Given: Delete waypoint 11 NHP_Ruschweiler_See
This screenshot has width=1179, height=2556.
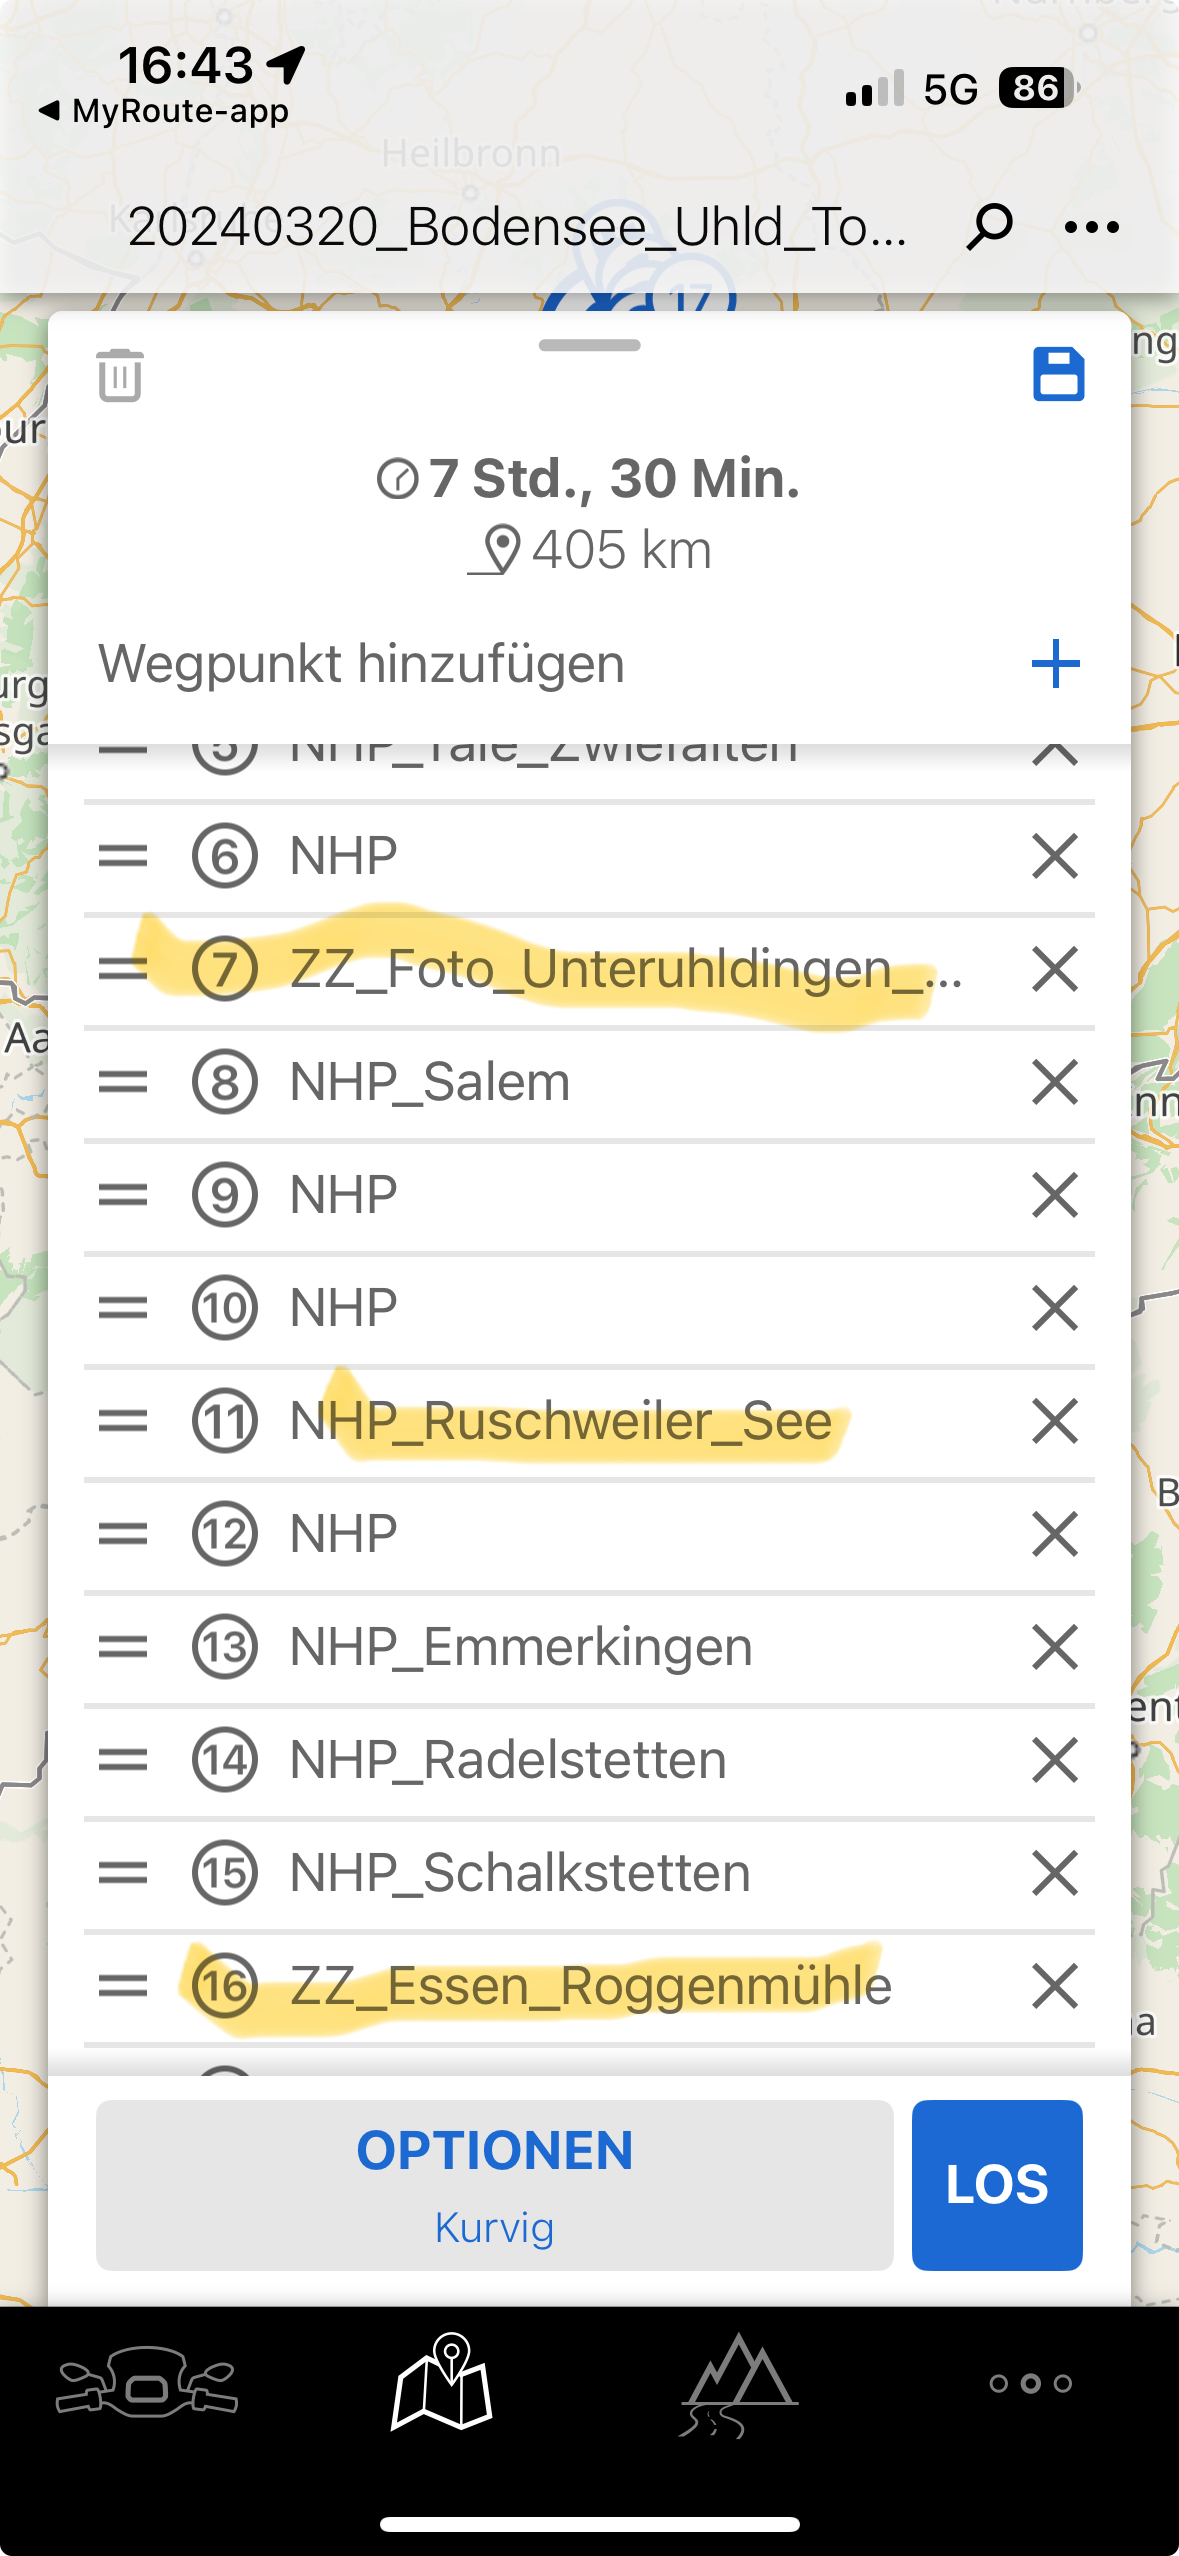Looking at the screenshot, I should coord(1055,1421).
